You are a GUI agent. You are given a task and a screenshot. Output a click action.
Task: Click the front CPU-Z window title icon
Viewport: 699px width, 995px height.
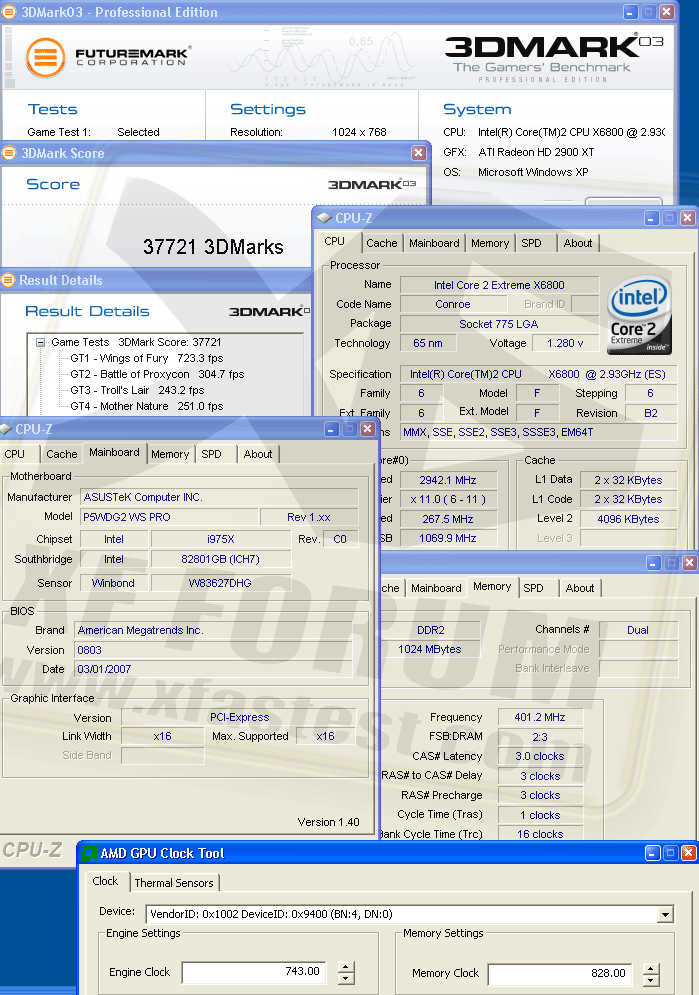click(x=6, y=430)
